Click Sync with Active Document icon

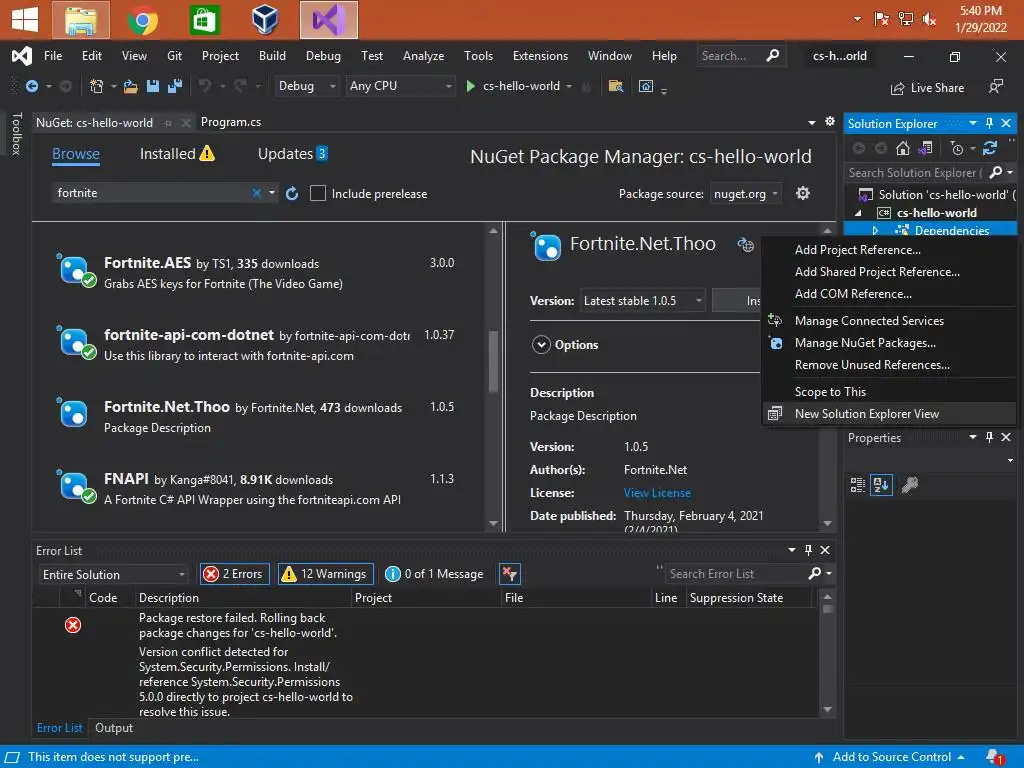tap(990, 148)
